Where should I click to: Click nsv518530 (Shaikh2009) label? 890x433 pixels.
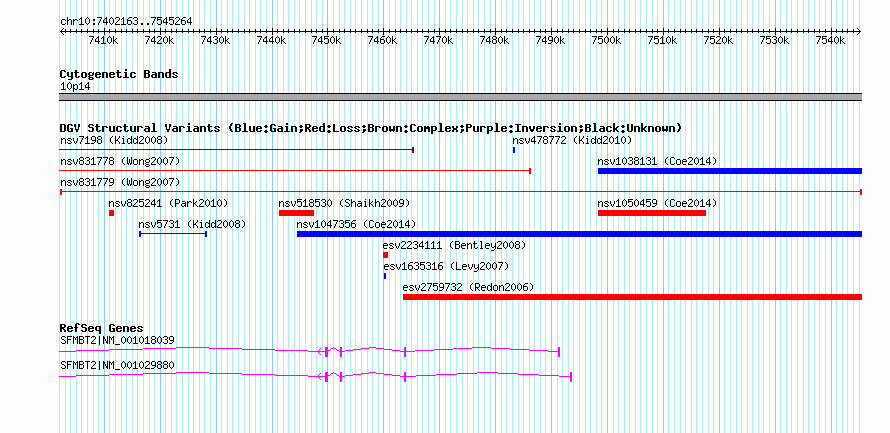coord(344,203)
